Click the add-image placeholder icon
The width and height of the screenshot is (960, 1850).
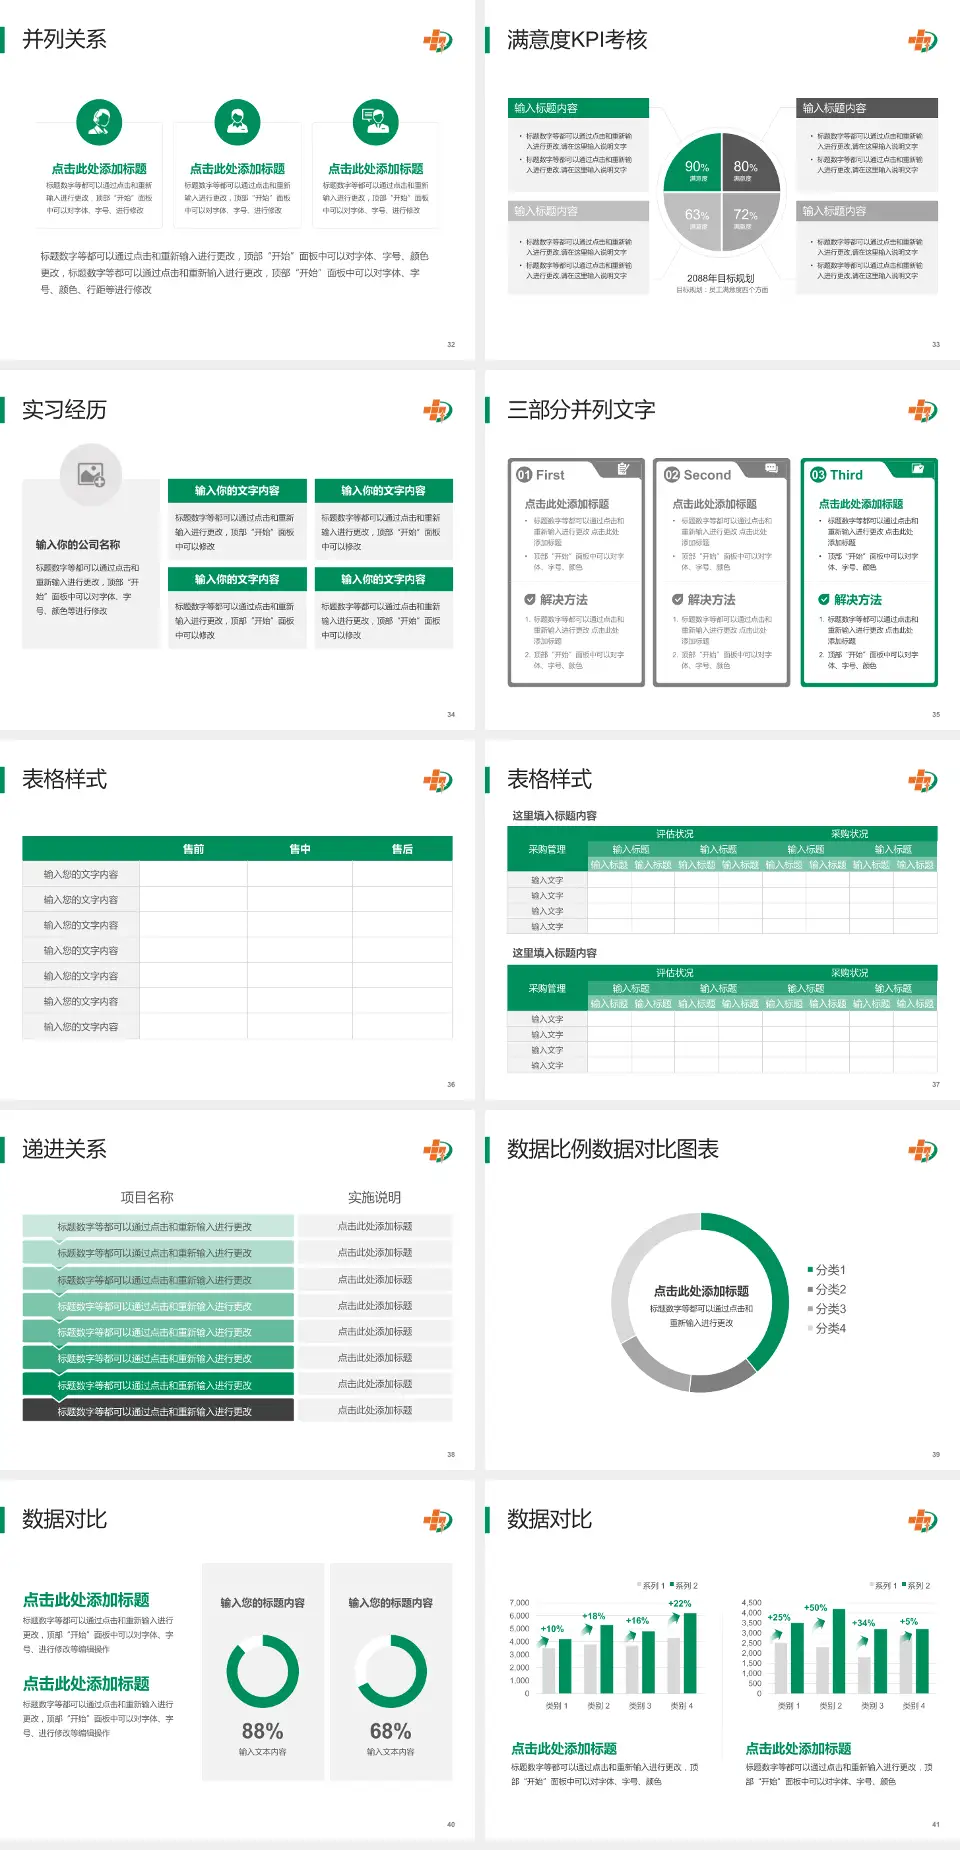(x=91, y=475)
